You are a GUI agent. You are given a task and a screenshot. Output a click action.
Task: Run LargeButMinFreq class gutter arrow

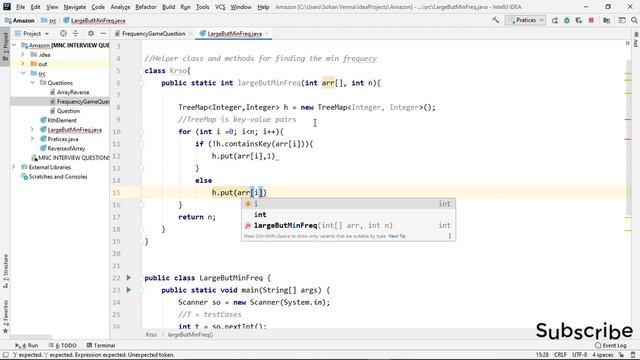coord(129,278)
